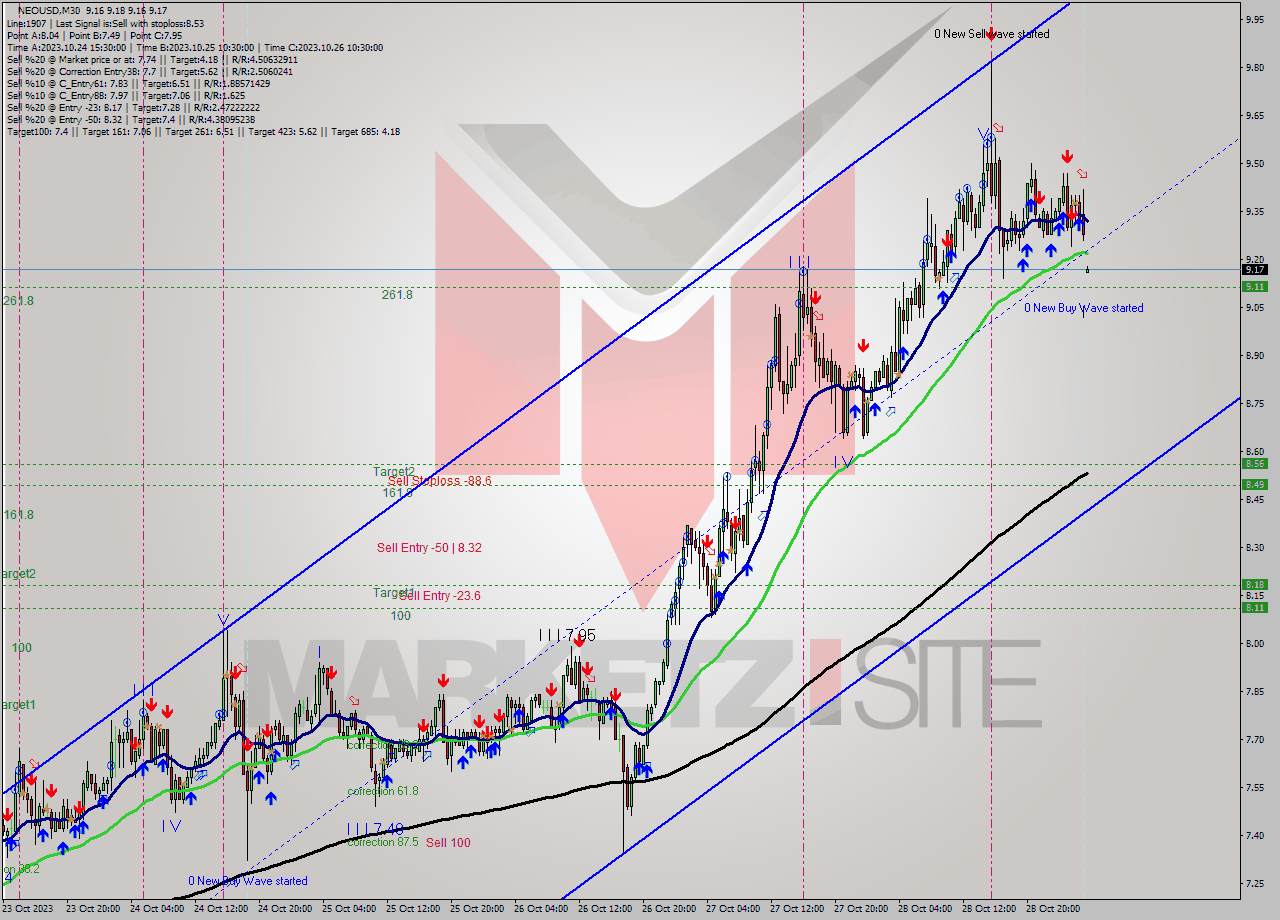The image size is (1280, 920).
Task: Click the 9.80 price scale value
Action: coord(1254,67)
